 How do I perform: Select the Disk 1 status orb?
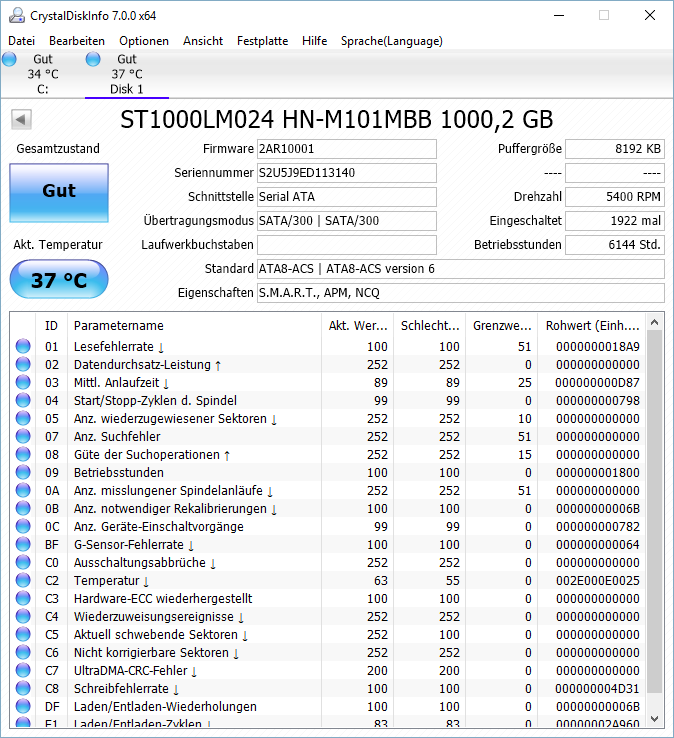[x=93, y=59]
